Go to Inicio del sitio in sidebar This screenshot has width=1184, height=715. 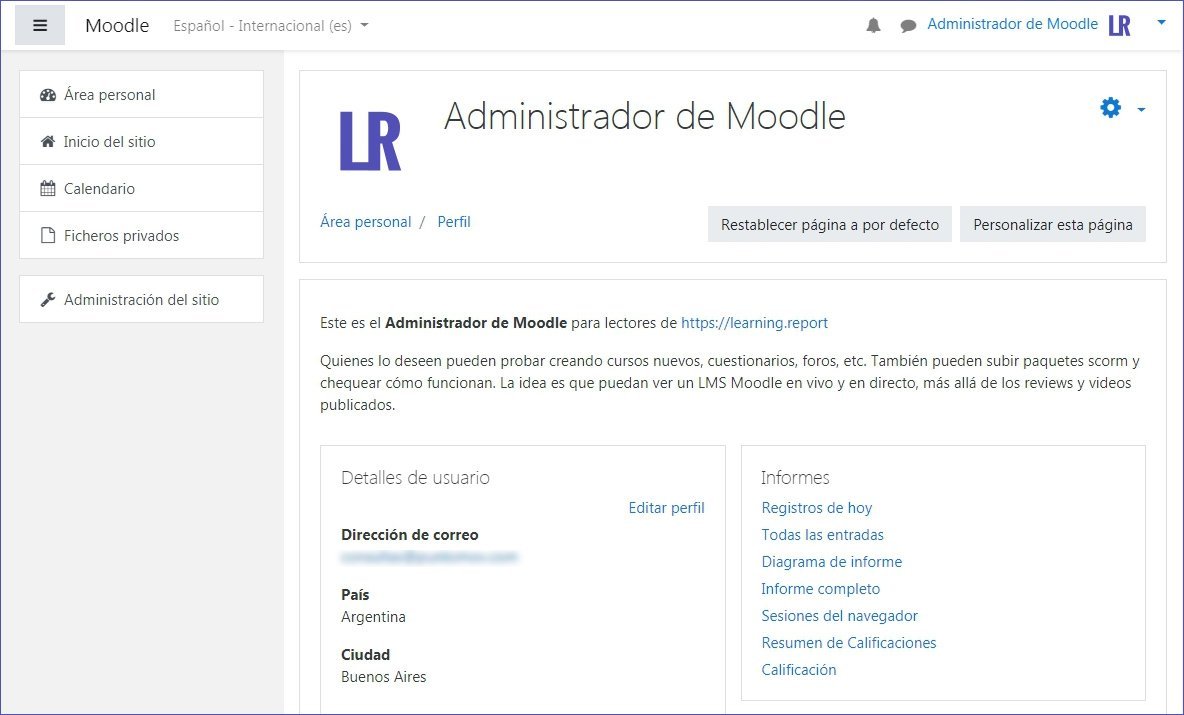click(141, 141)
